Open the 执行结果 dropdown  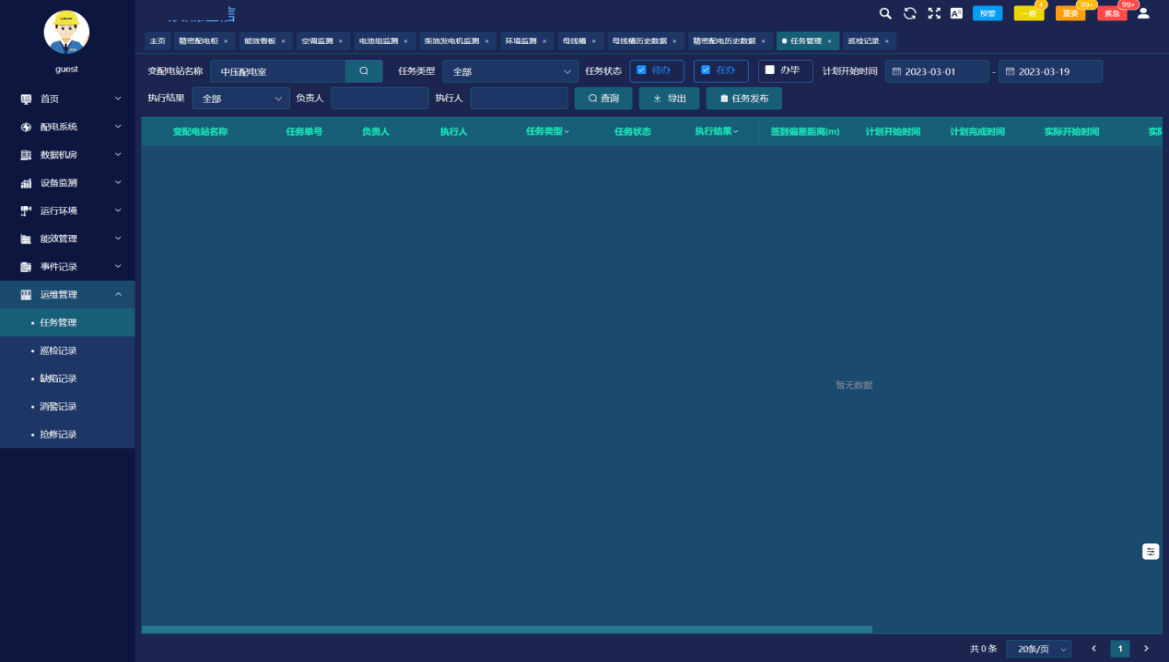pos(241,98)
